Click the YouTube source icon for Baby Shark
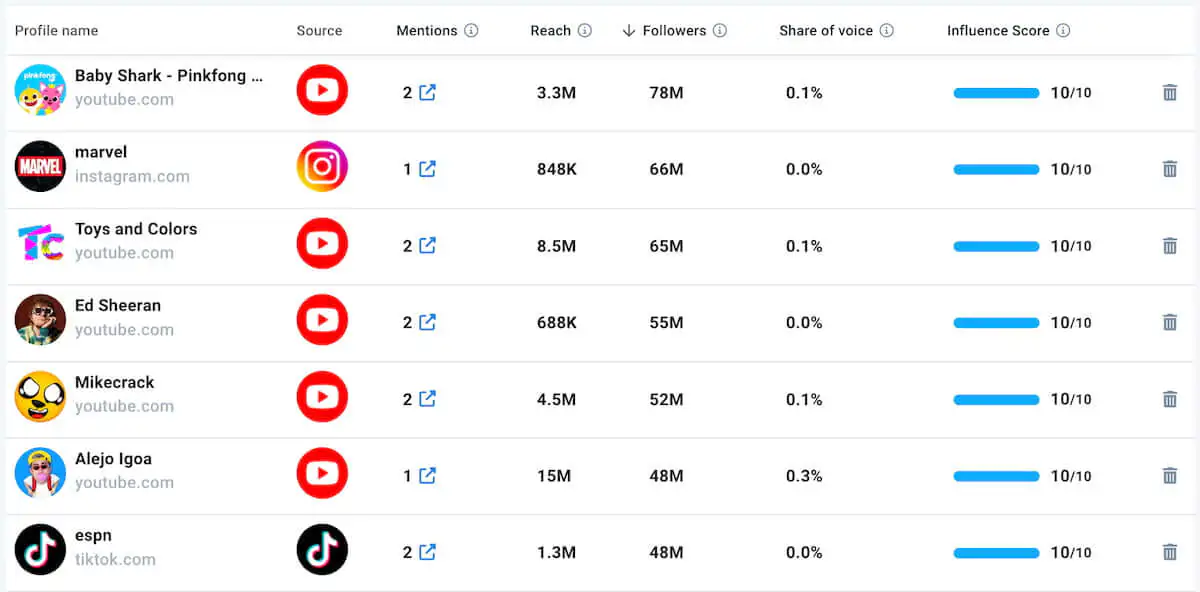 (x=322, y=90)
